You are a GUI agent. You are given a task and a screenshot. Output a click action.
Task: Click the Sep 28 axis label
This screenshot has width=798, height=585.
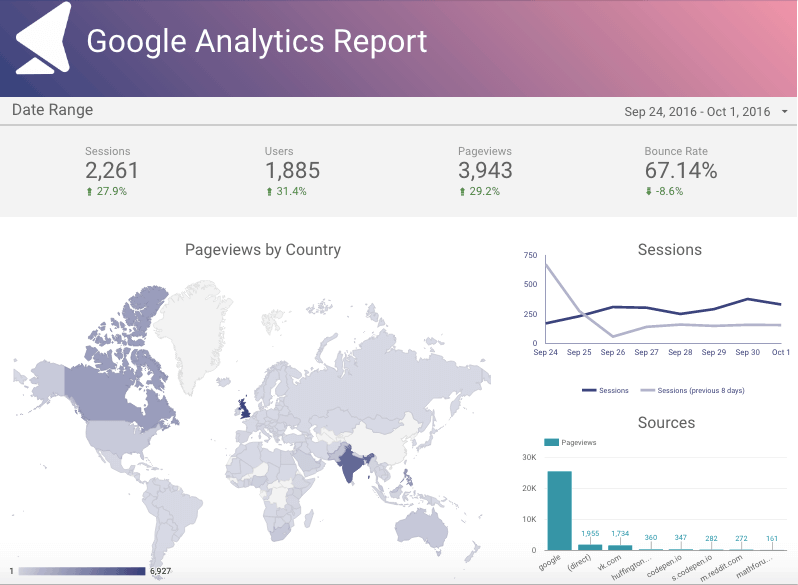(680, 352)
